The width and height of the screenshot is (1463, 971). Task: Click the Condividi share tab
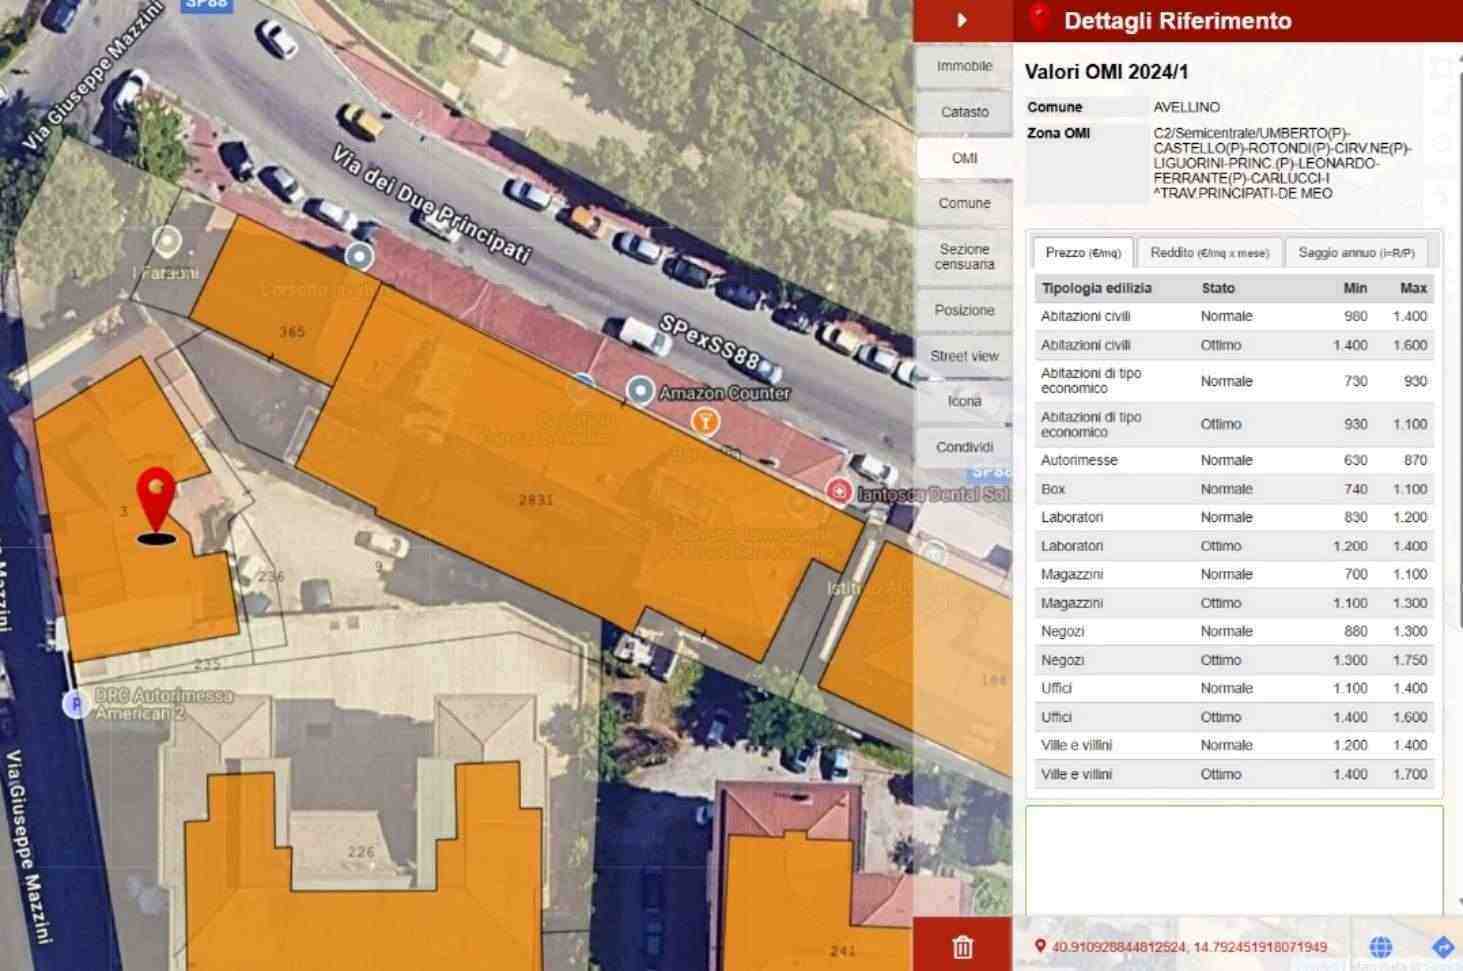coord(964,447)
